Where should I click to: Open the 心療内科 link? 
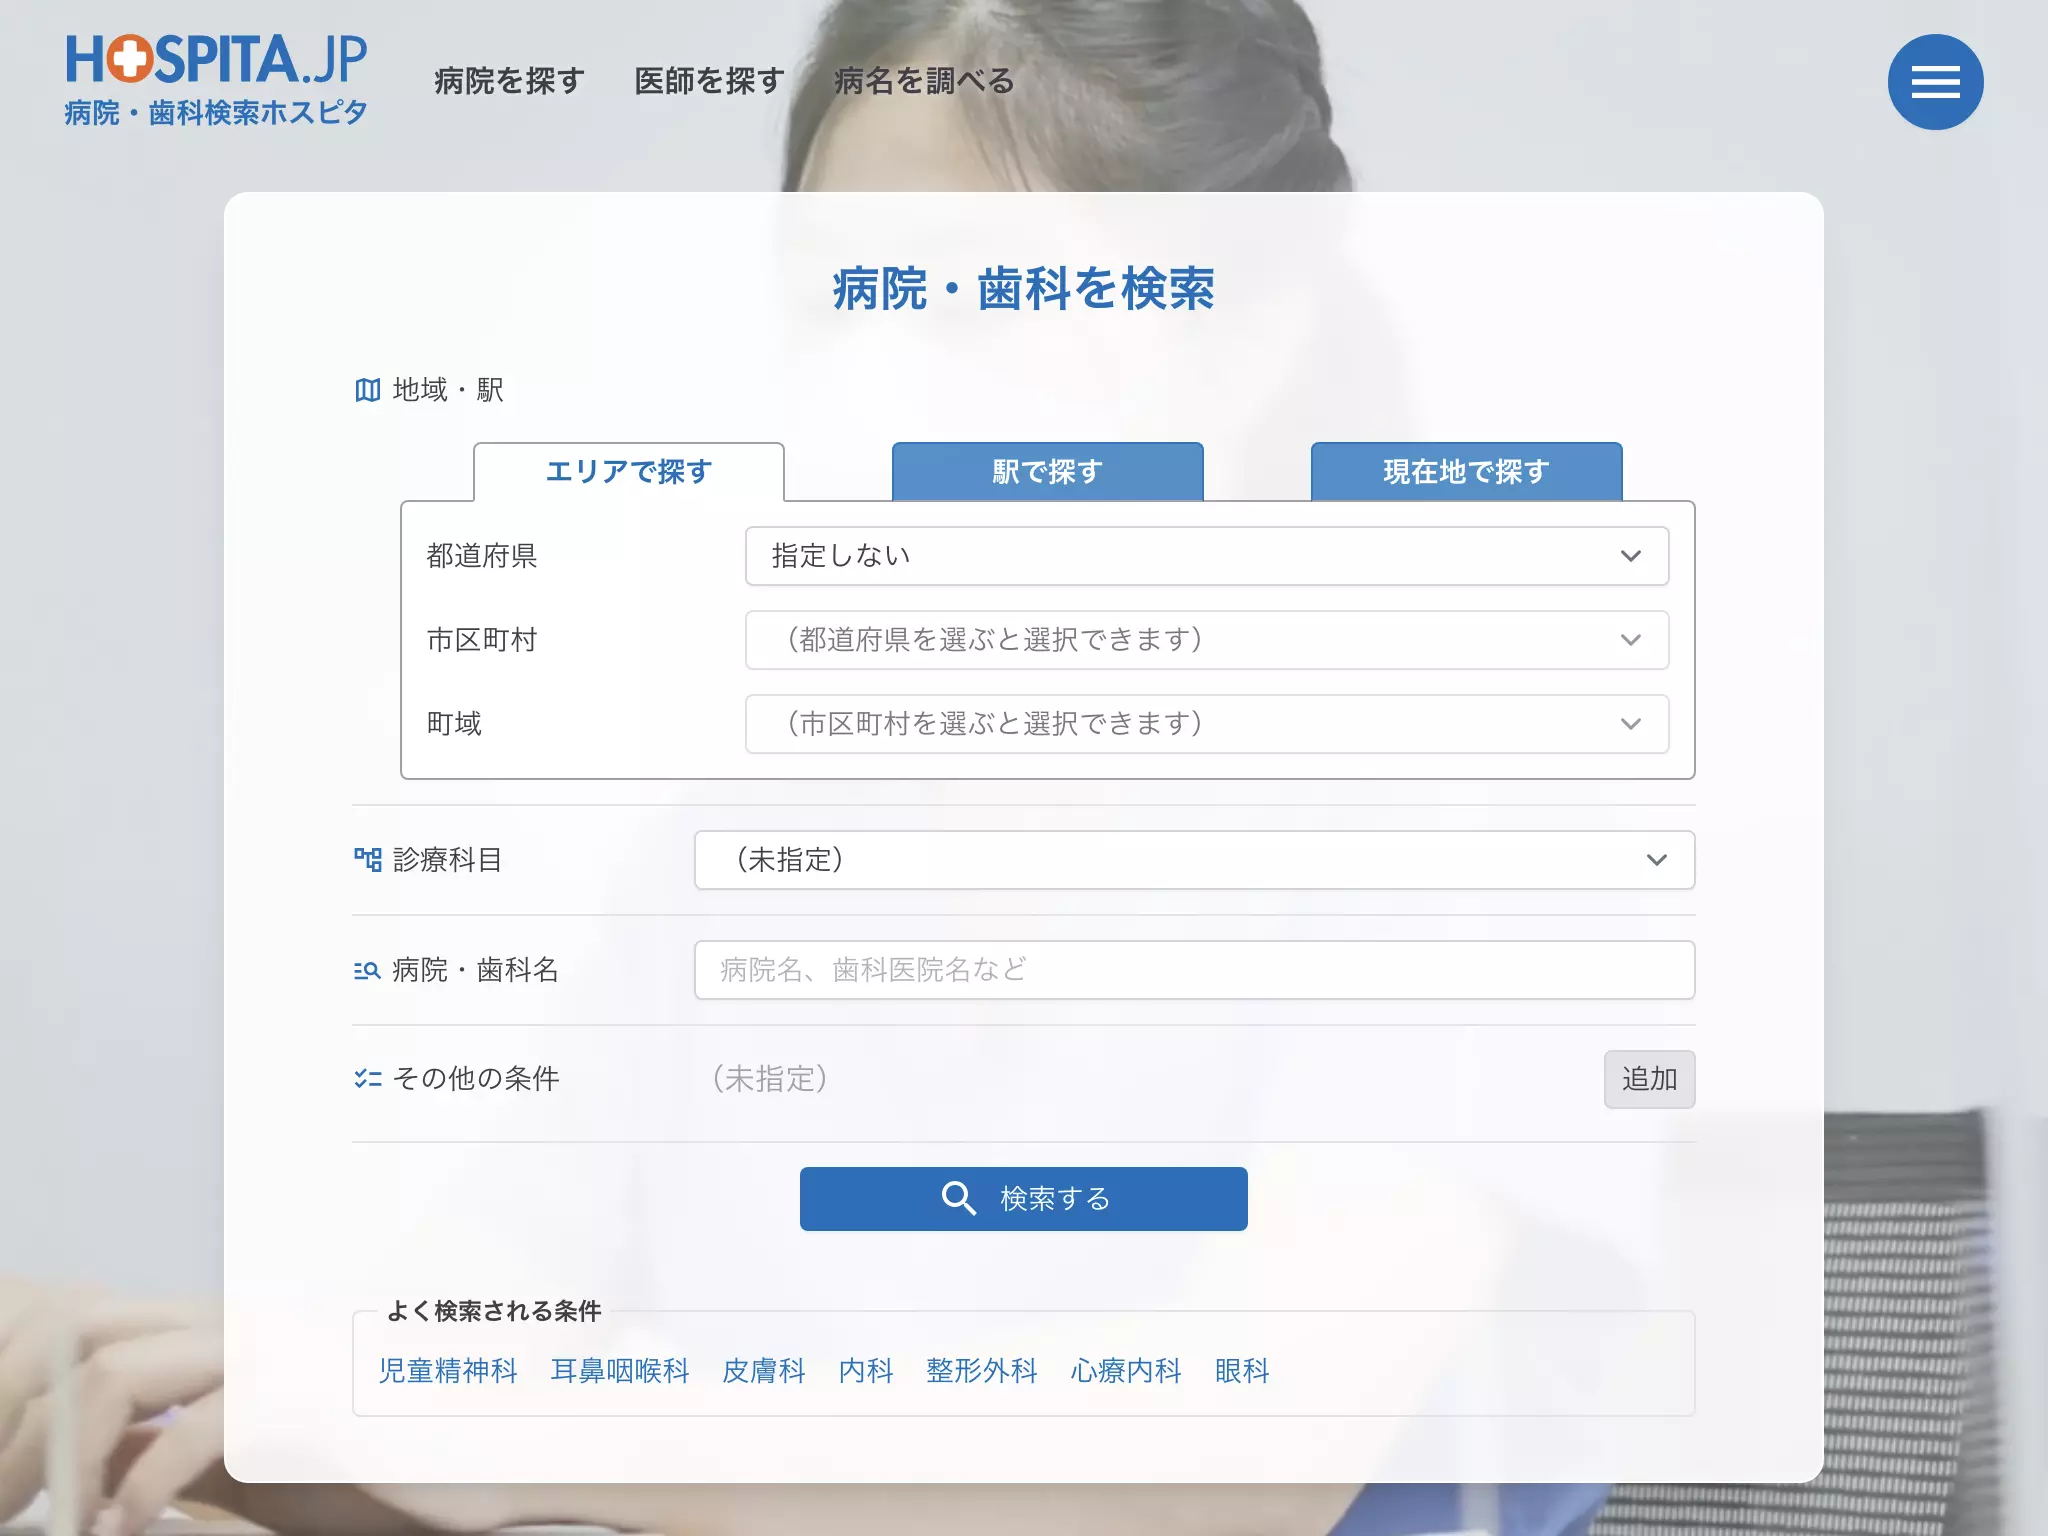click(x=1126, y=1371)
